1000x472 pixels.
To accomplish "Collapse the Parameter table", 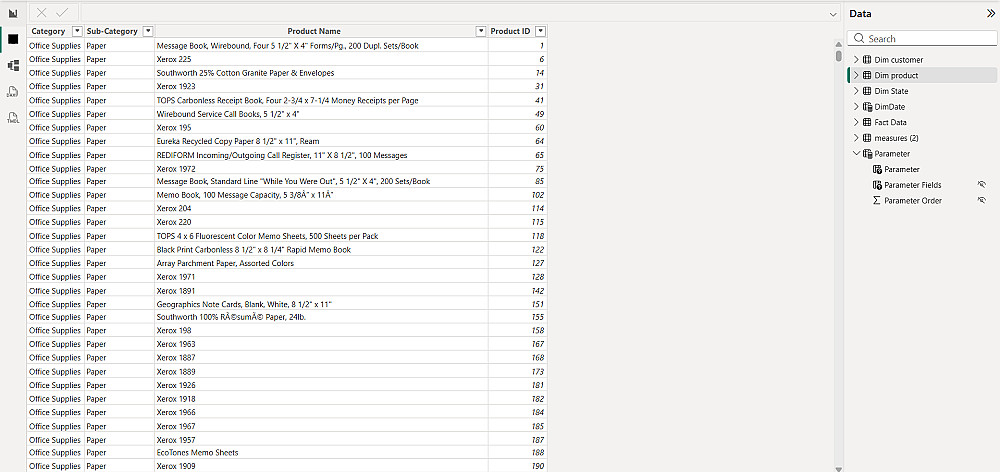I will (x=857, y=154).
